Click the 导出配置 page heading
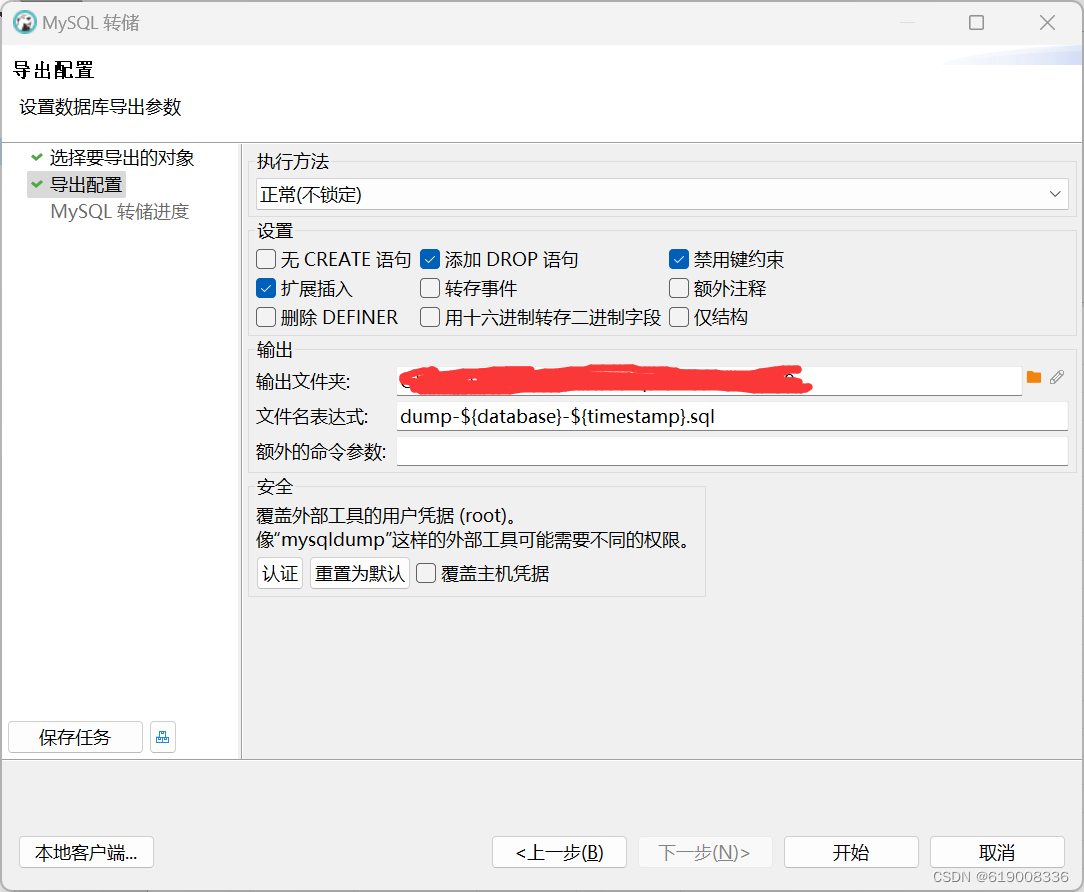The height and width of the screenshot is (892, 1084). [53, 70]
